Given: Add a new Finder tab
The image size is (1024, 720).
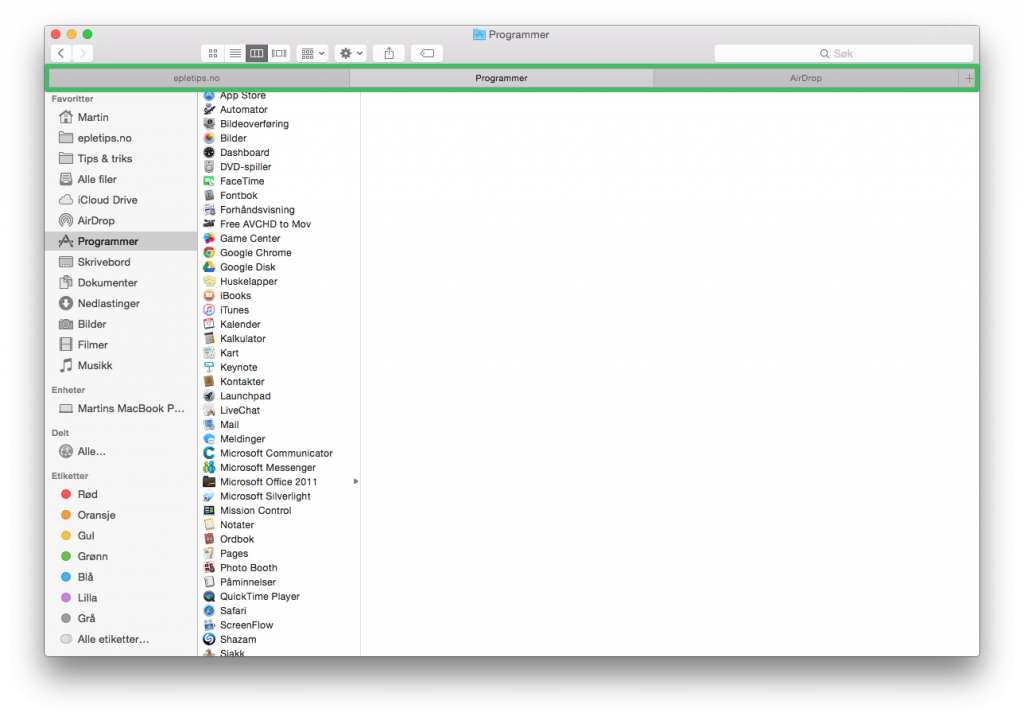Looking at the screenshot, I should coord(968,78).
